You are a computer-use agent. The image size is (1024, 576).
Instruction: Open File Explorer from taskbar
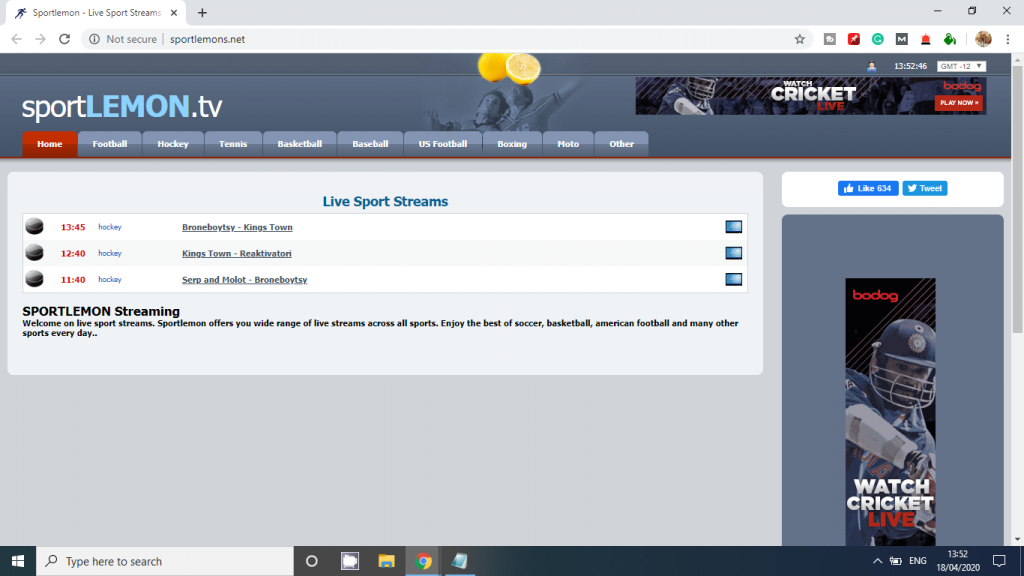(386, 561)
